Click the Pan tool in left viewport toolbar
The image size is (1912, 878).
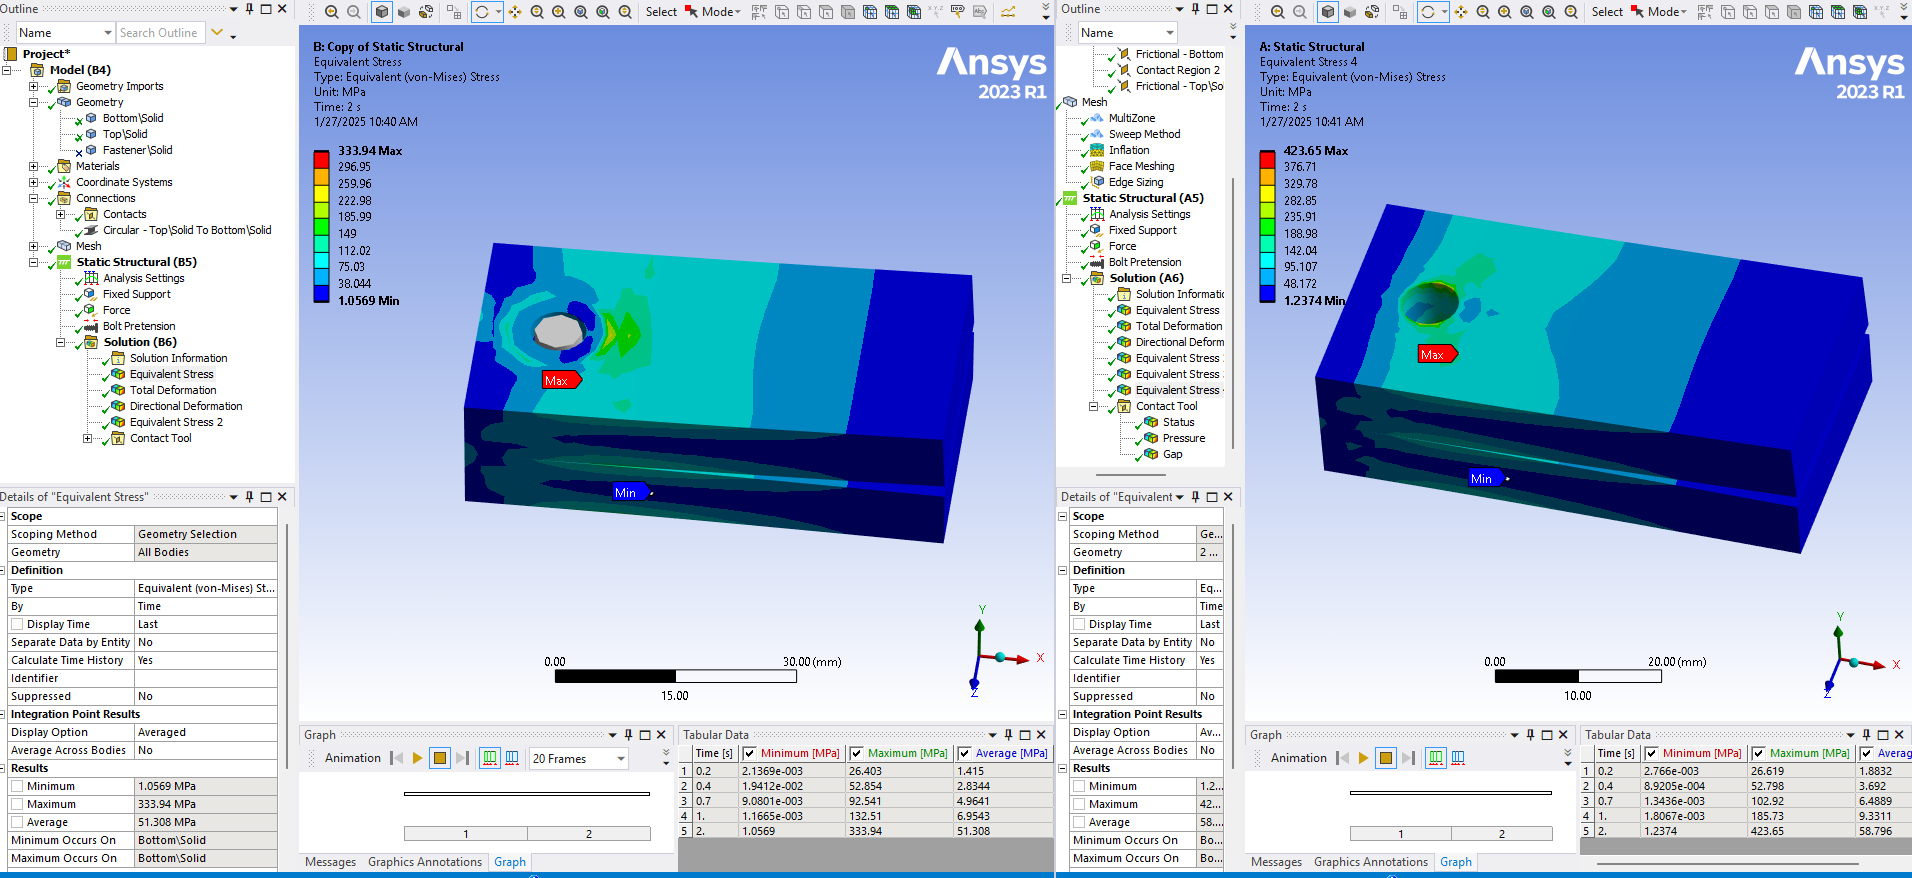(515, 12)
